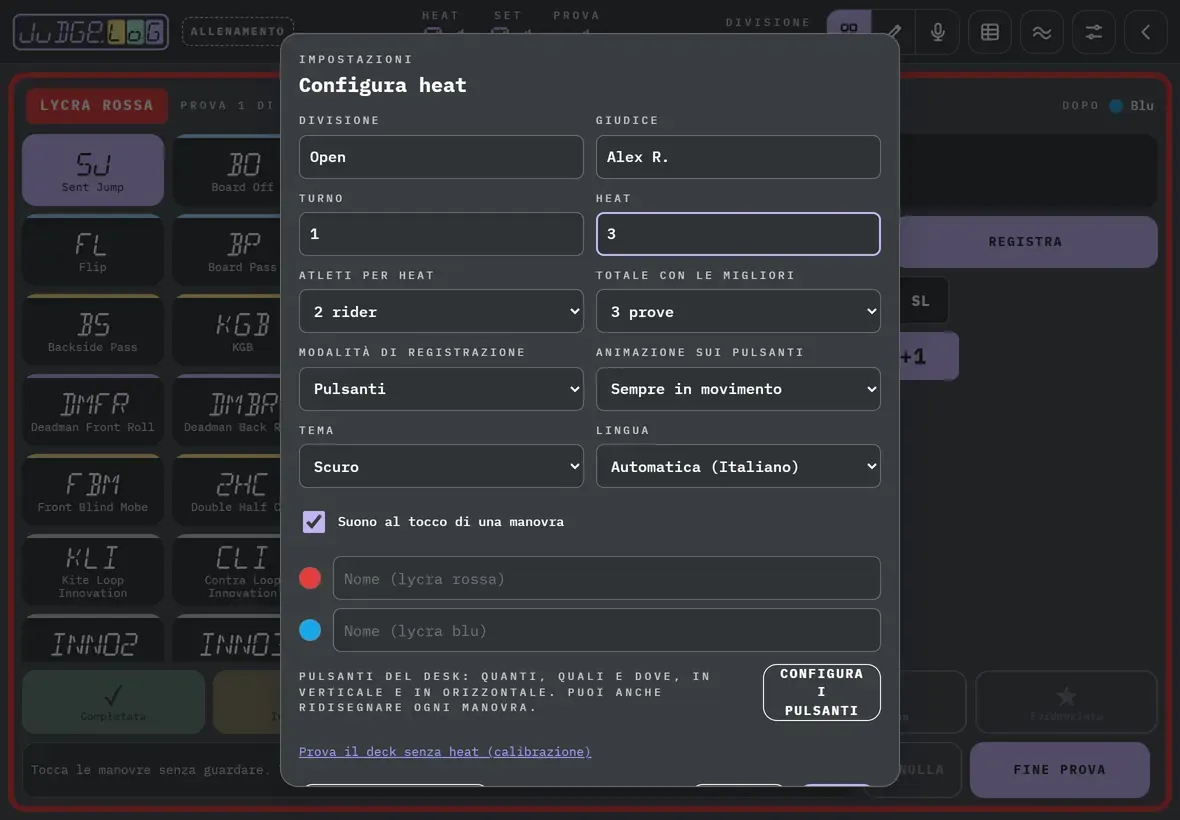Tap the FBM Front Blind Mobe button
The height and width of the screenshot is (820, 1180).
point(93,490)
